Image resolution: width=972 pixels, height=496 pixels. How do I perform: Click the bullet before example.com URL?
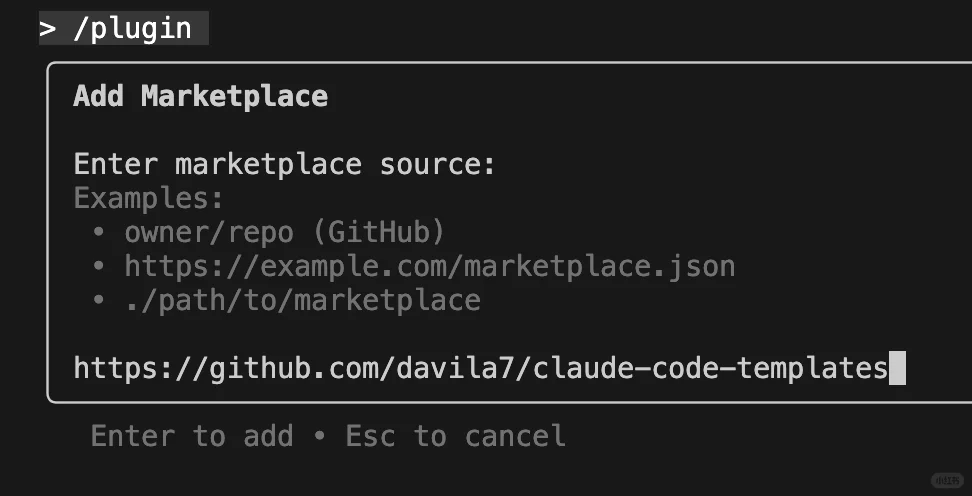(99, 267)
